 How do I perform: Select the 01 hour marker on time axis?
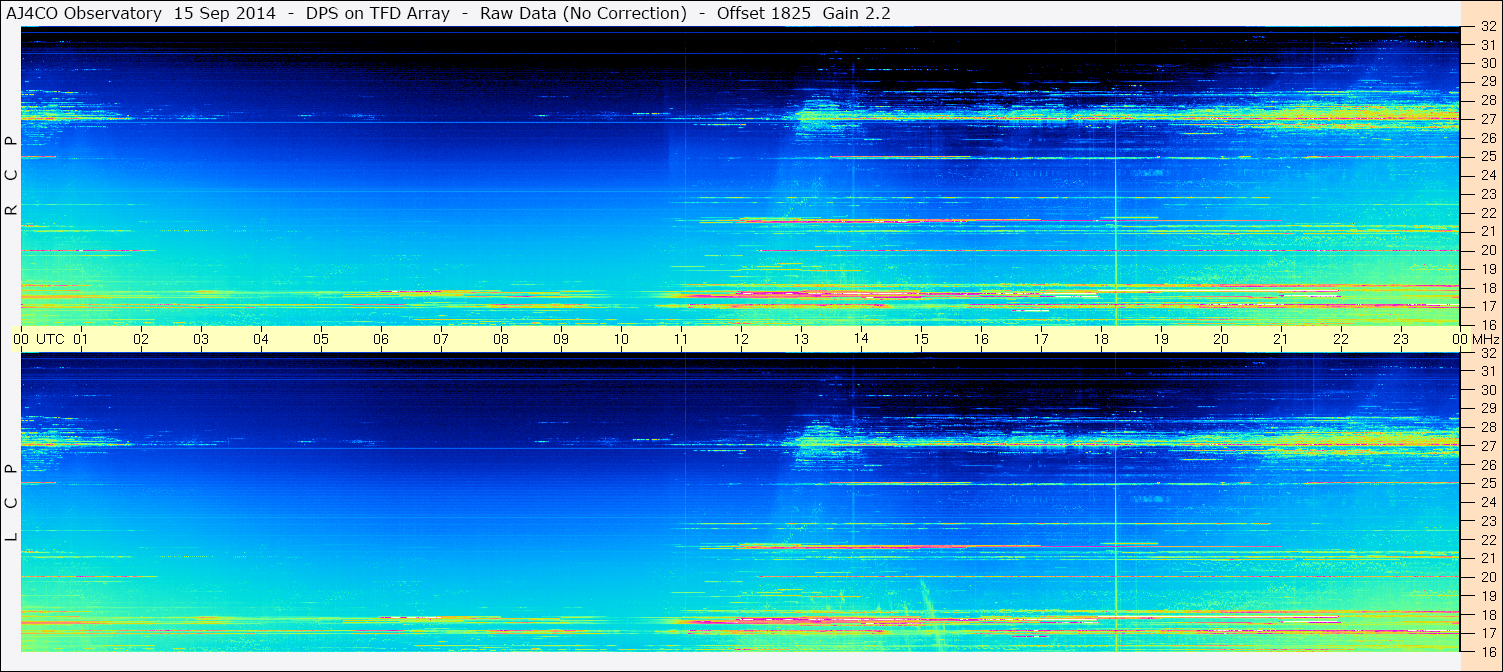[81, 339]
